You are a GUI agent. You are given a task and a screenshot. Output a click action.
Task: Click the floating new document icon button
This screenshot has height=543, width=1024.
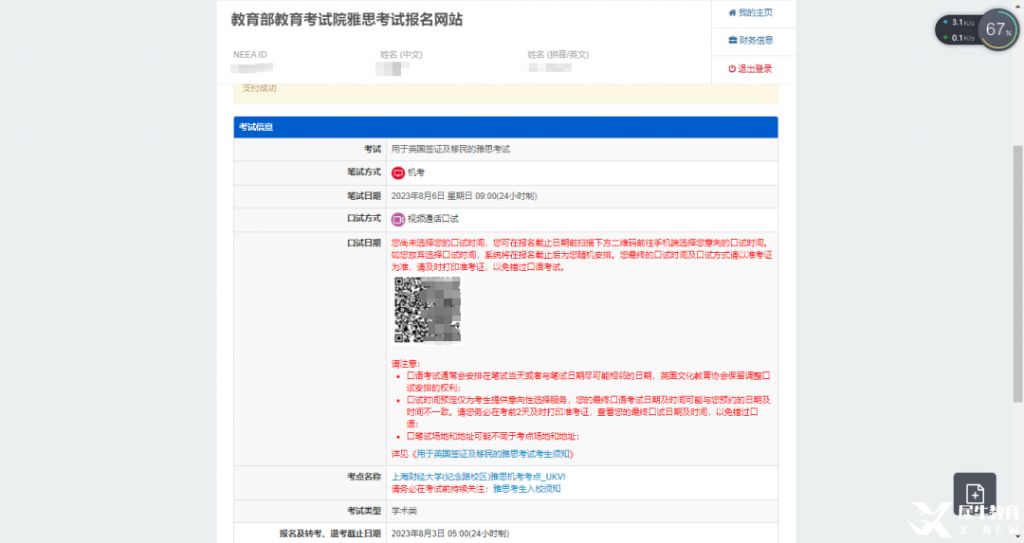(x=974, y=494)
